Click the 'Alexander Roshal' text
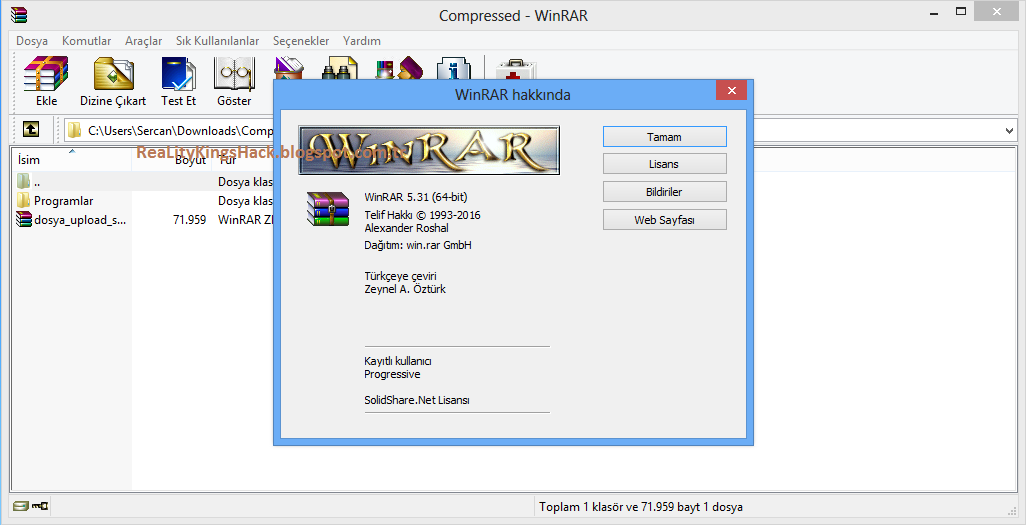 (406, 228)
